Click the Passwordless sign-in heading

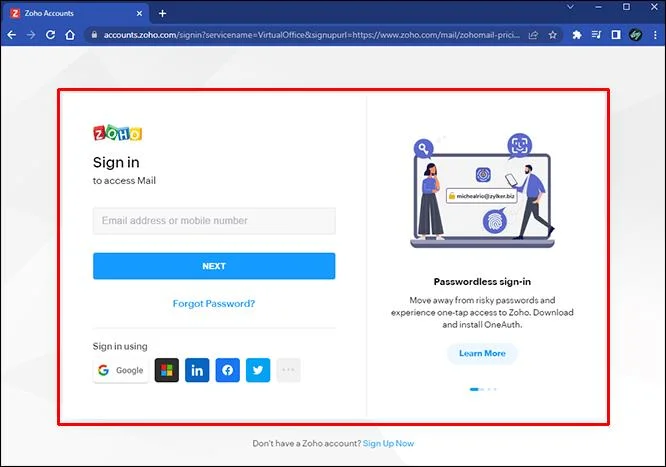pos(482,281)
